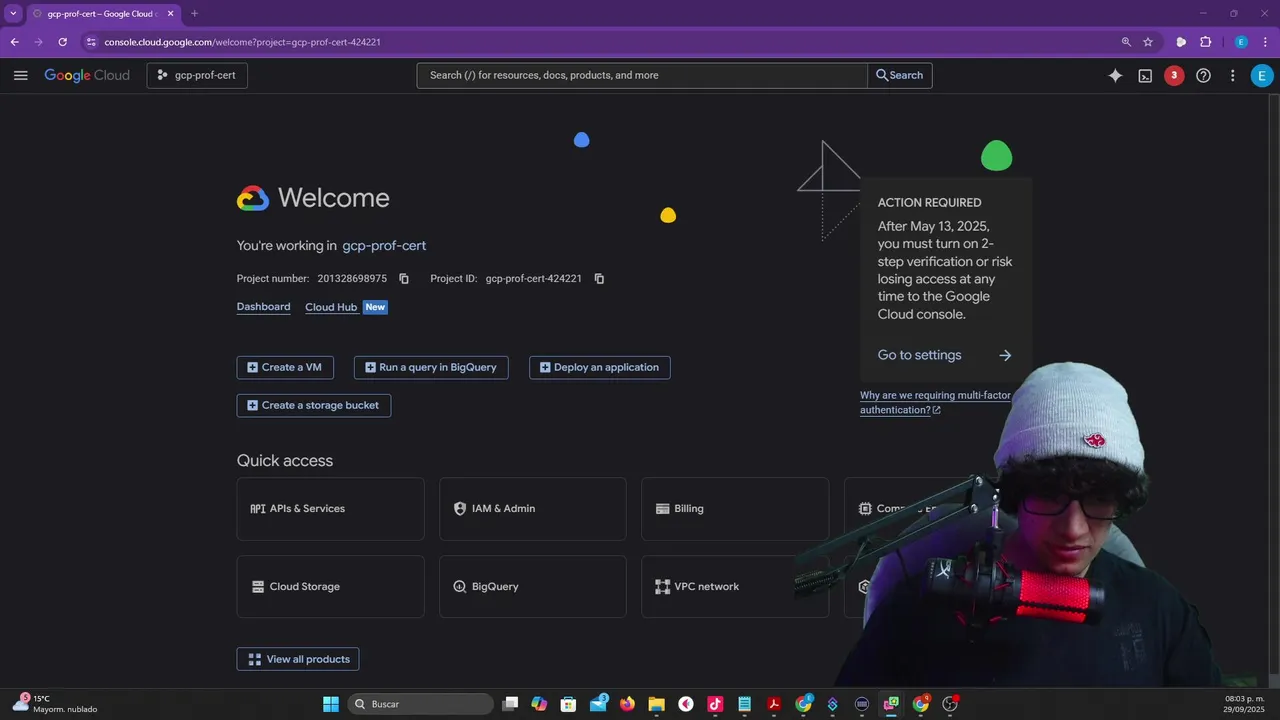1280x720 pixels.
Task: Open the browser extensions puzzle icon
Action: [1205, 42]
